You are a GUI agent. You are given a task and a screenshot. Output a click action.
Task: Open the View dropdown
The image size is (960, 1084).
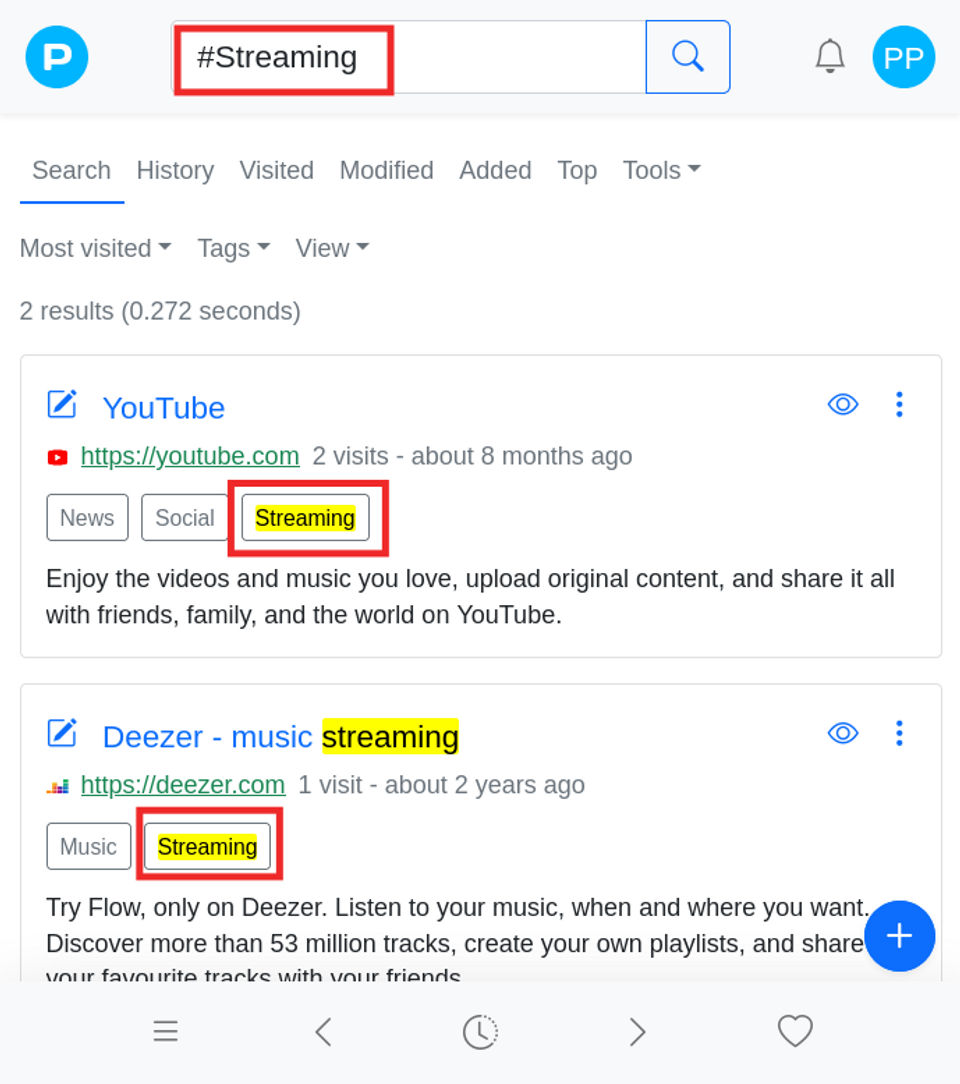click(332, 248)
